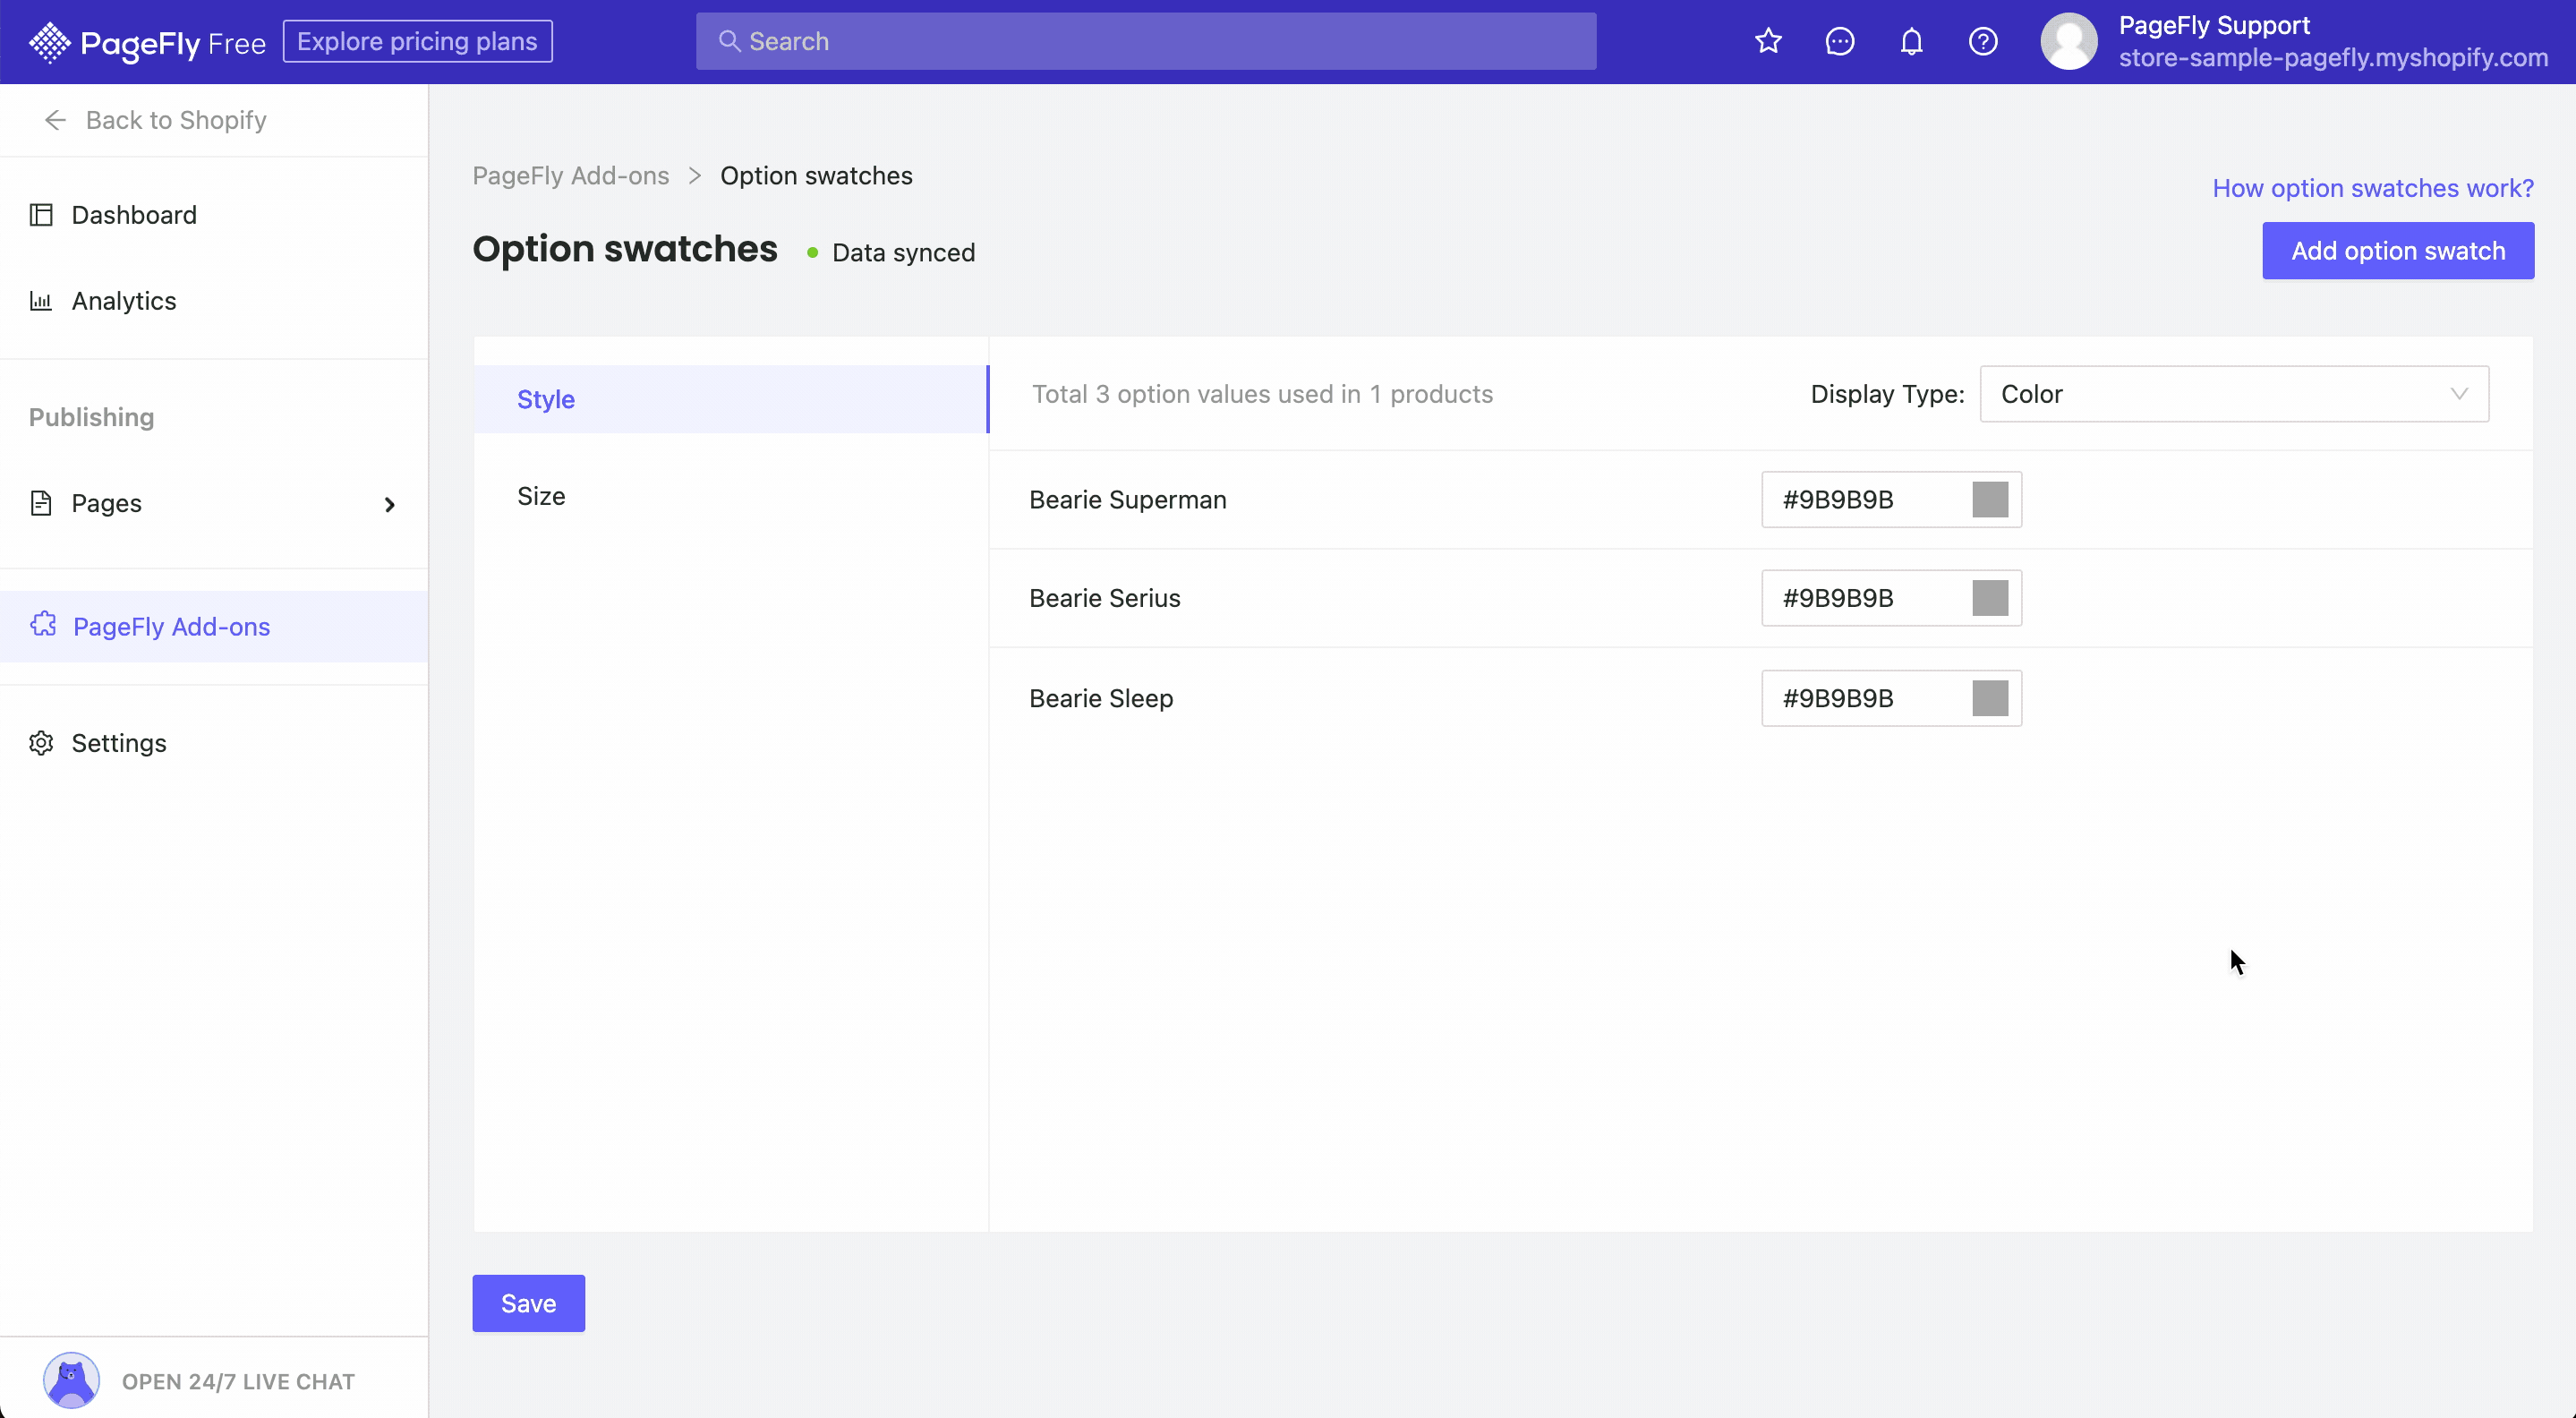Click the Bearie Serius label

coord(1104,598)
